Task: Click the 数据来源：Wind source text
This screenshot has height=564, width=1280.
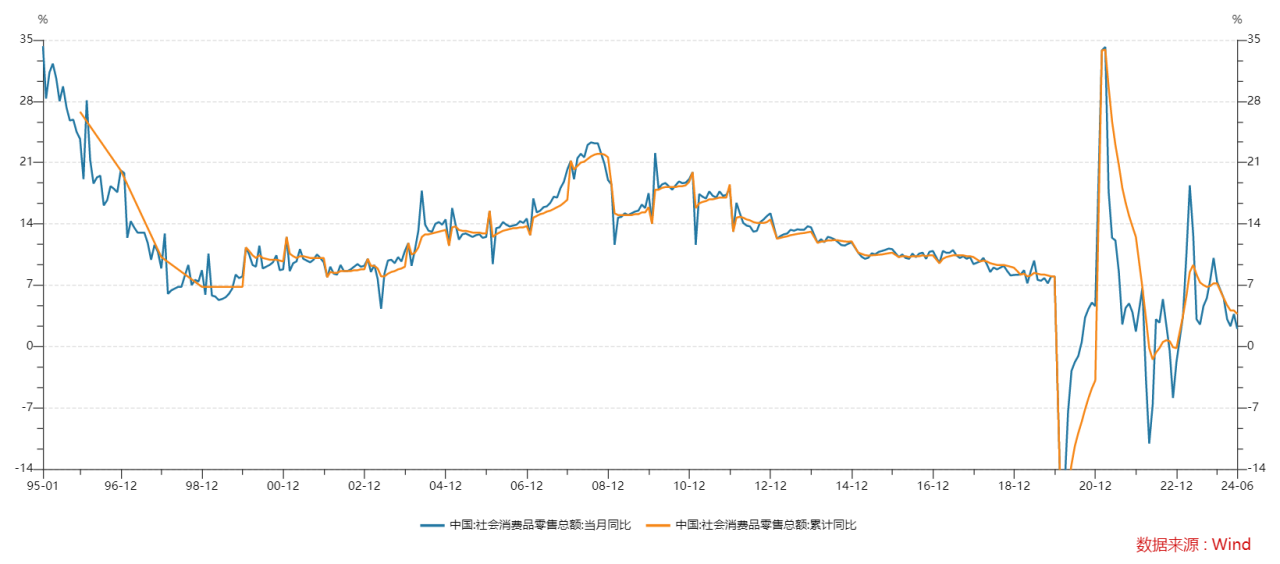Action: 1193,544
